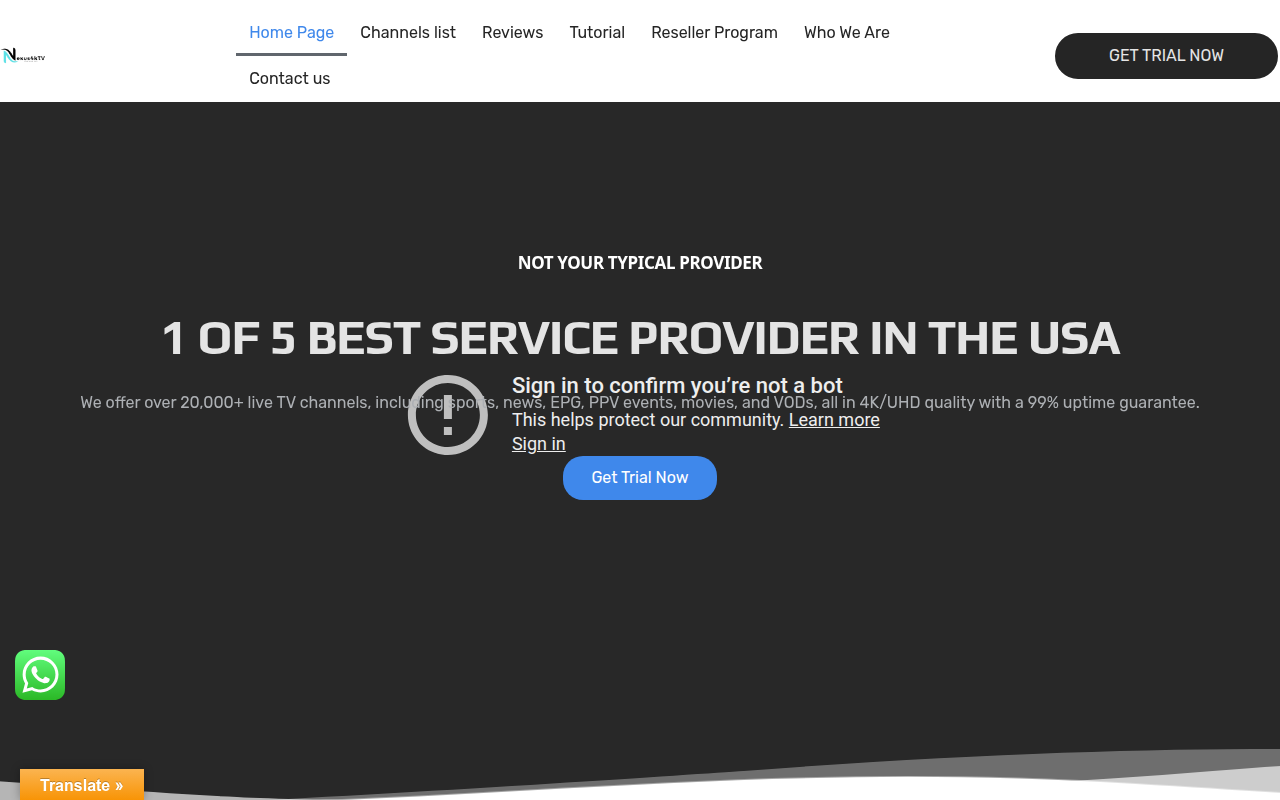Open the Tutorial page
The height and width of the screenshot is (800, 1280).
(597, 32)
